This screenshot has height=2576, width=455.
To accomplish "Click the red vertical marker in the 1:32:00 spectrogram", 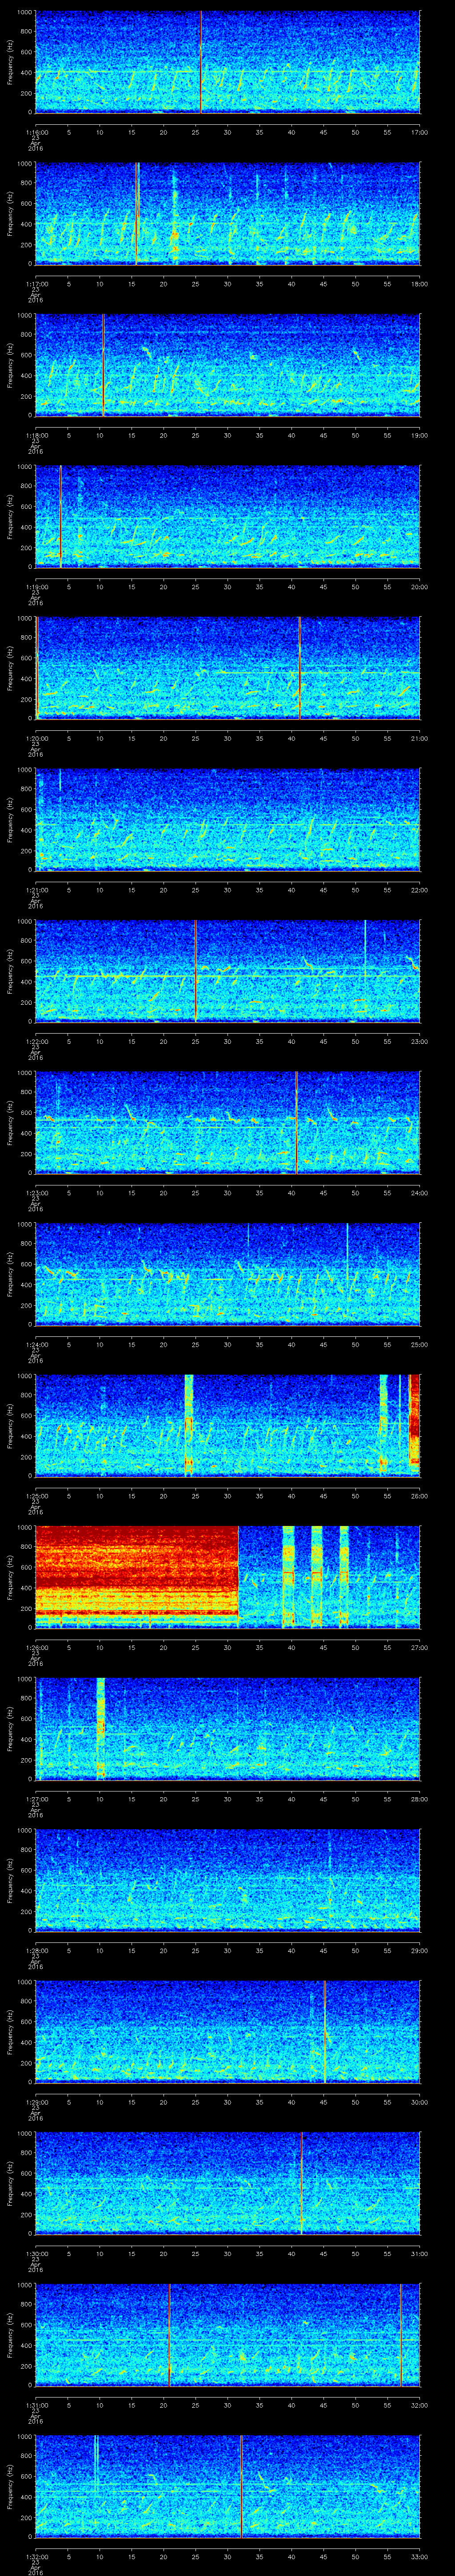I will [x=241, y=2486].
